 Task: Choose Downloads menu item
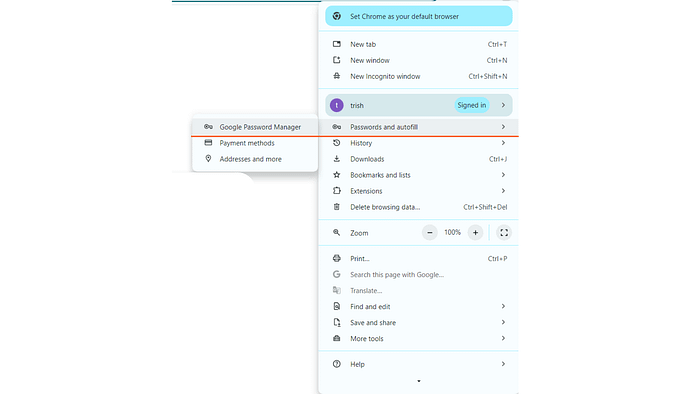coord(419,159)
